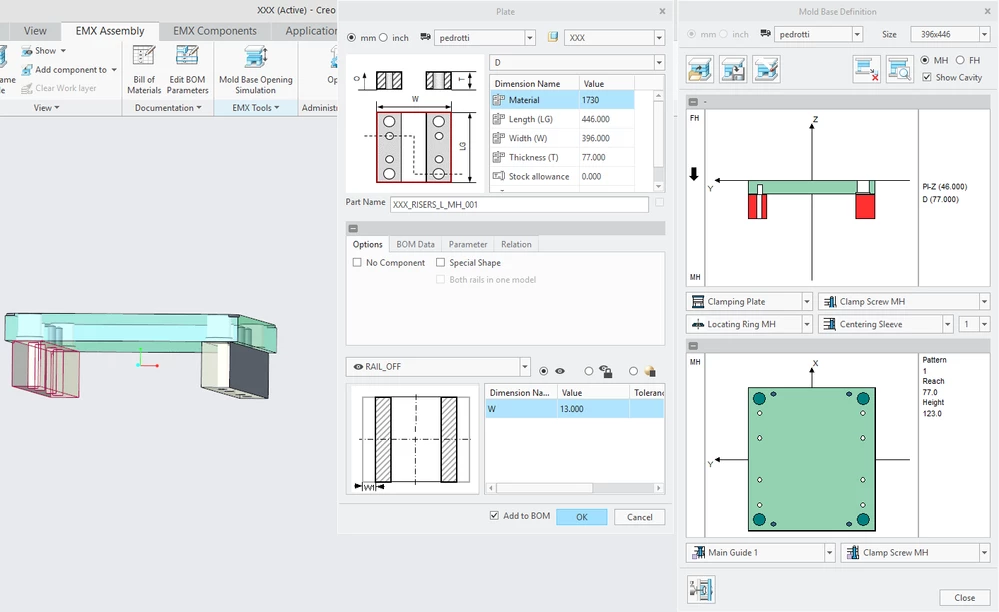Select FH side radio button
The image size is (999, 612).
pyautogui.click(x=960, y=60)
